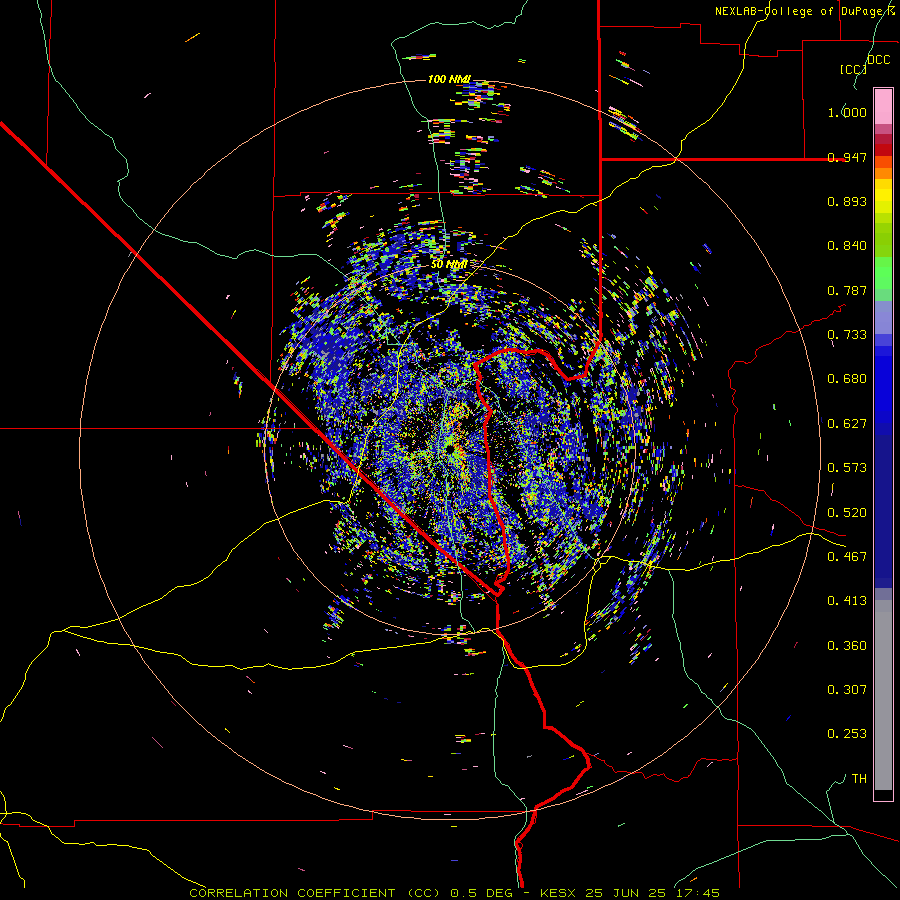Pick the yellow segment of the color bar

883,196
